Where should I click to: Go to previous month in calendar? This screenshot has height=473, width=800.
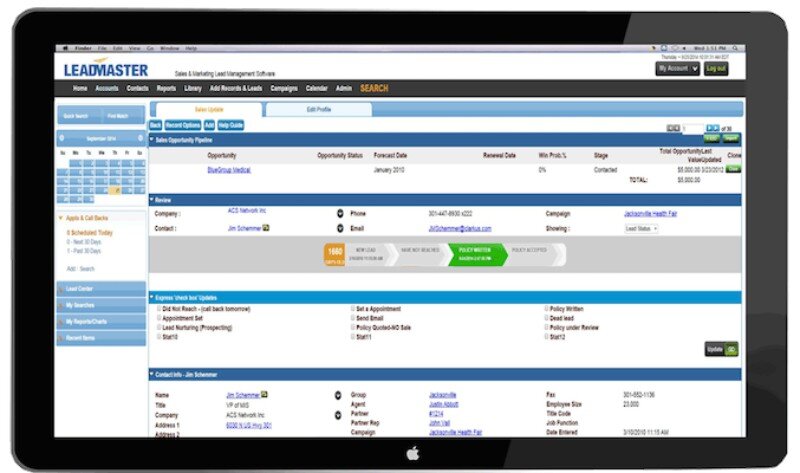[x=63, y=139]
